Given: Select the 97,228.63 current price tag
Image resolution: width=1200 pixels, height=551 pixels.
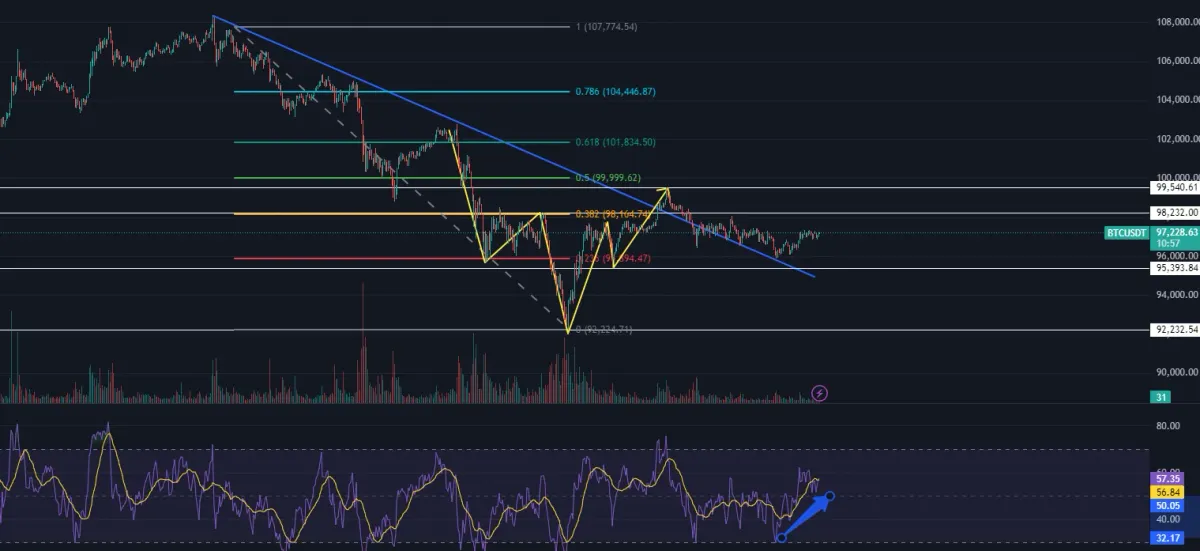Looking at the screenshot, I should pyautogui.click(x=1173, y=232).
